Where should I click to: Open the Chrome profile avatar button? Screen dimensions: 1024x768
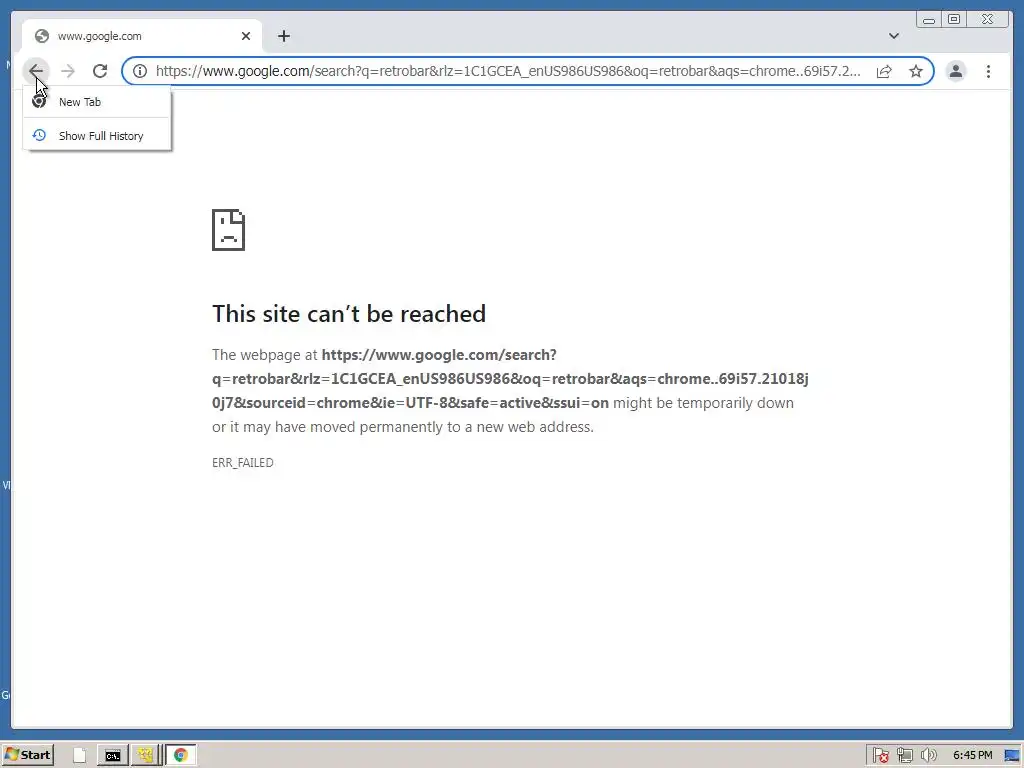coord(955,71)
